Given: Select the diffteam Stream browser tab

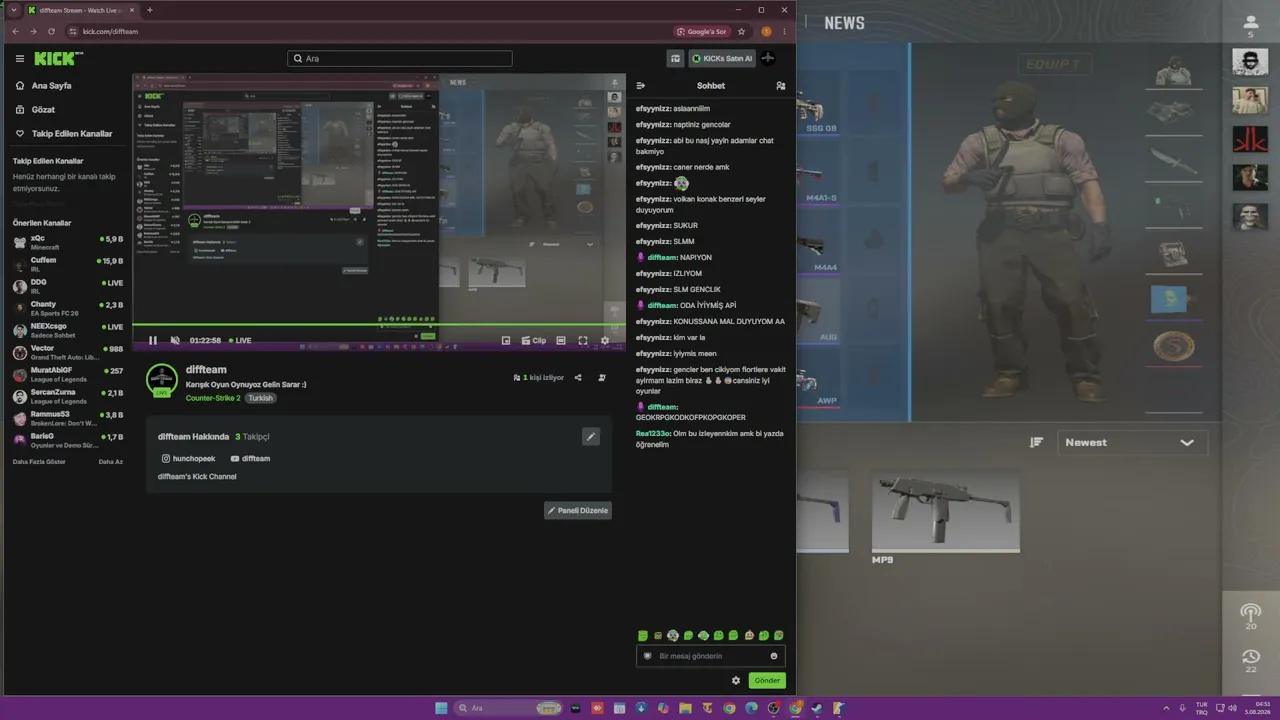Looking at the screenshot, I should 81,10.
